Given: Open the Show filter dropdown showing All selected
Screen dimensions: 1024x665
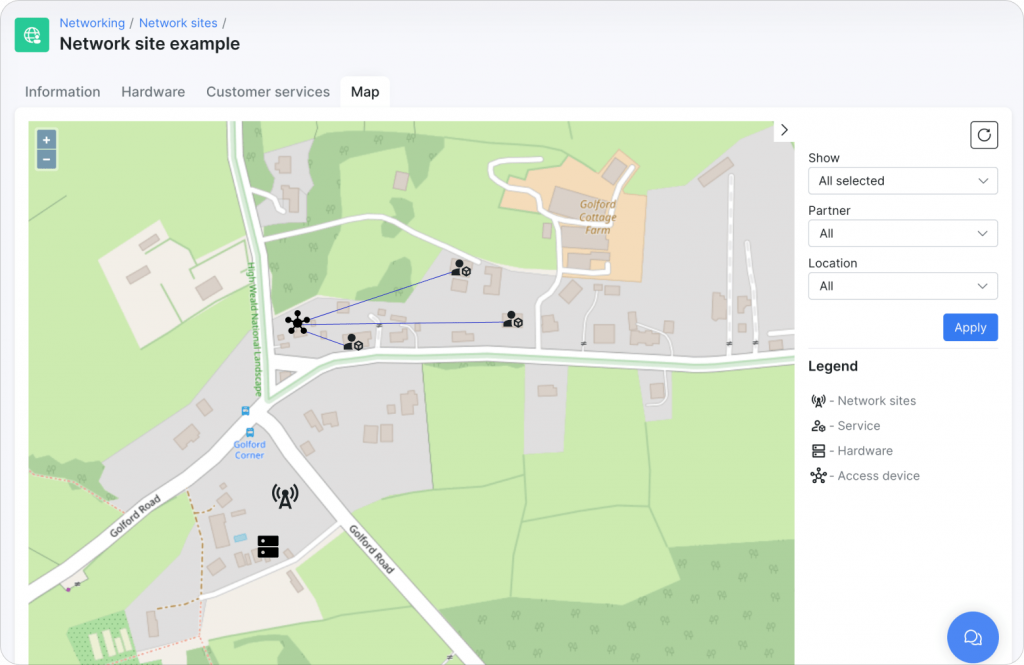Looking at the screenshot, I should click(902, 180).
